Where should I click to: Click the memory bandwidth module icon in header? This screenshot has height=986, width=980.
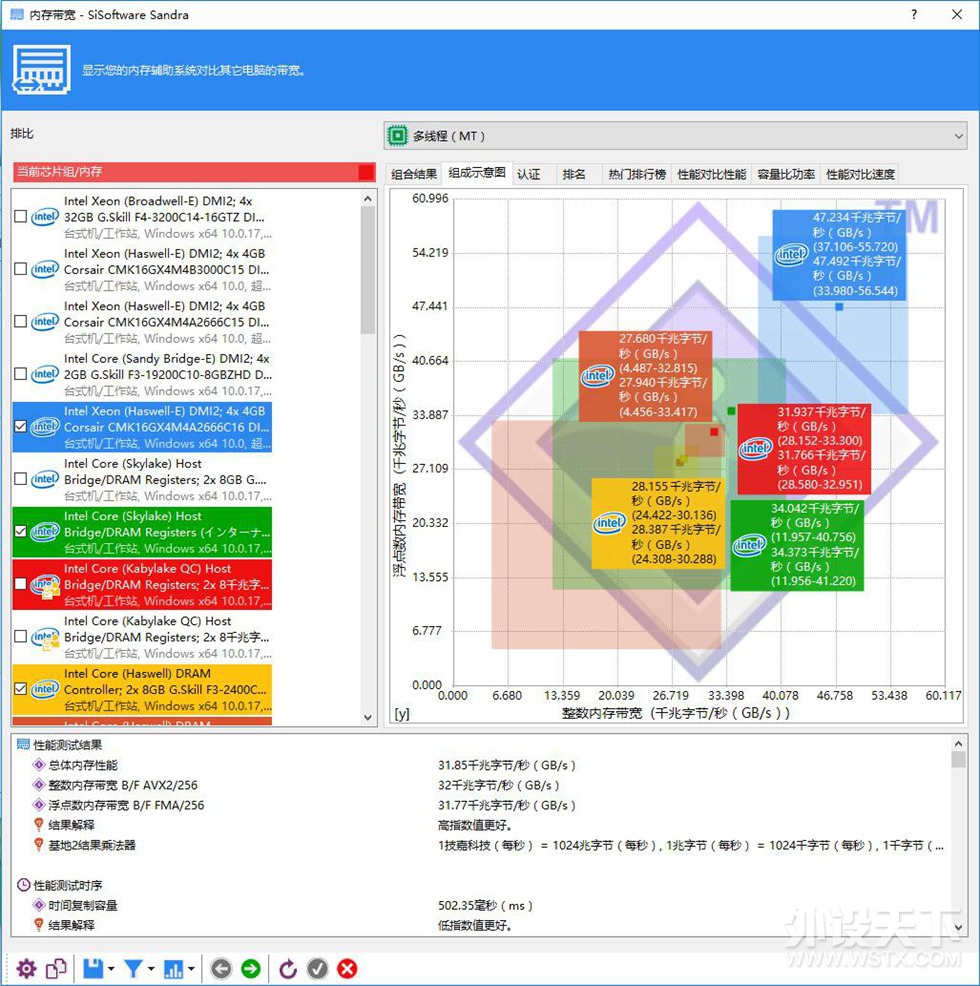pos(42,70)
